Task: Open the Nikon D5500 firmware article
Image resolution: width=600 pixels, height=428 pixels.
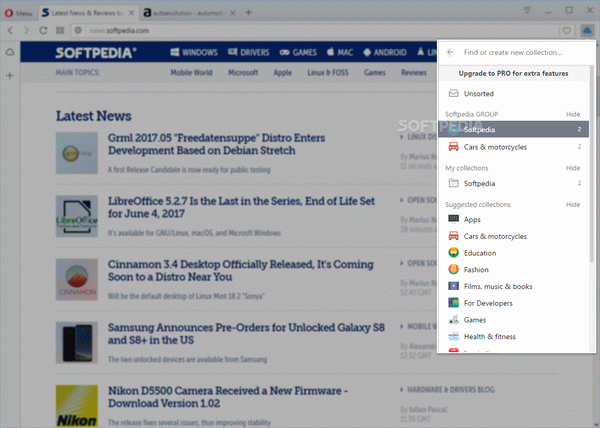Action: [228, 397]
